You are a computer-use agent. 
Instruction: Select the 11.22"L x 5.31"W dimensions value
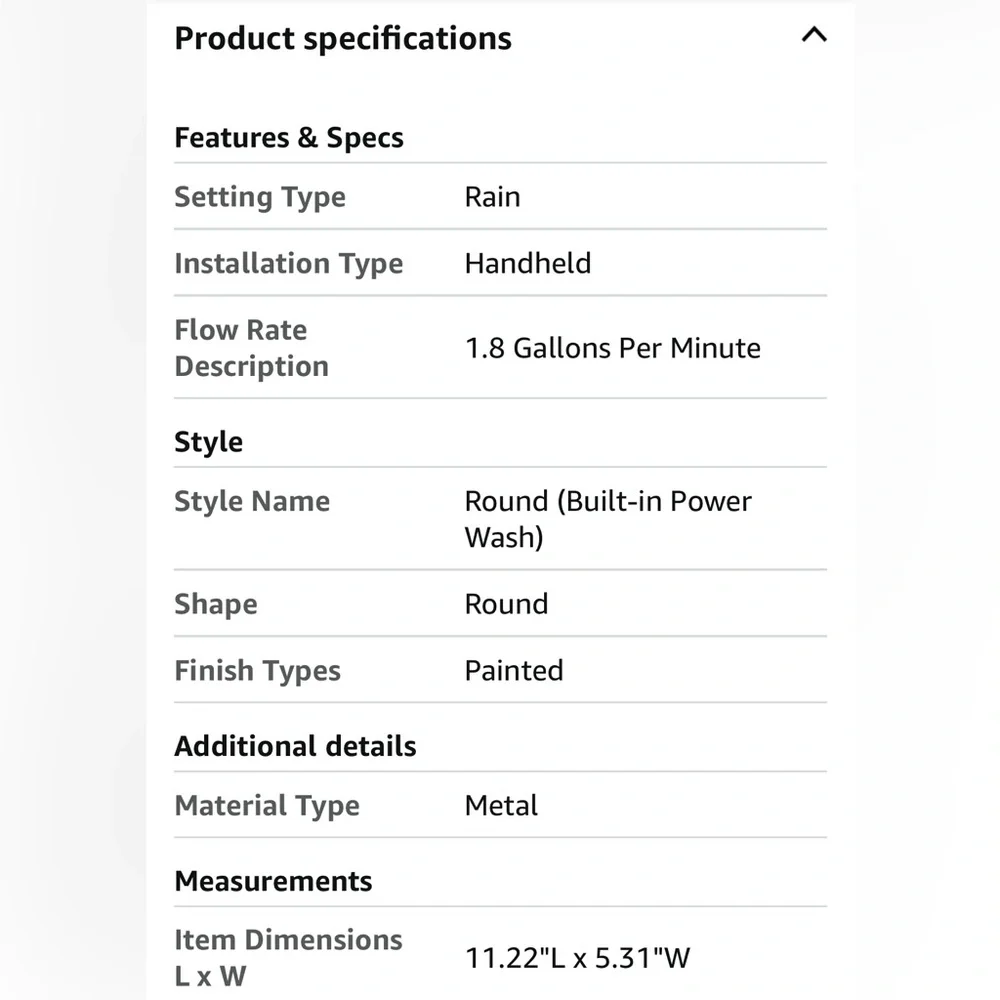point(578,958)
